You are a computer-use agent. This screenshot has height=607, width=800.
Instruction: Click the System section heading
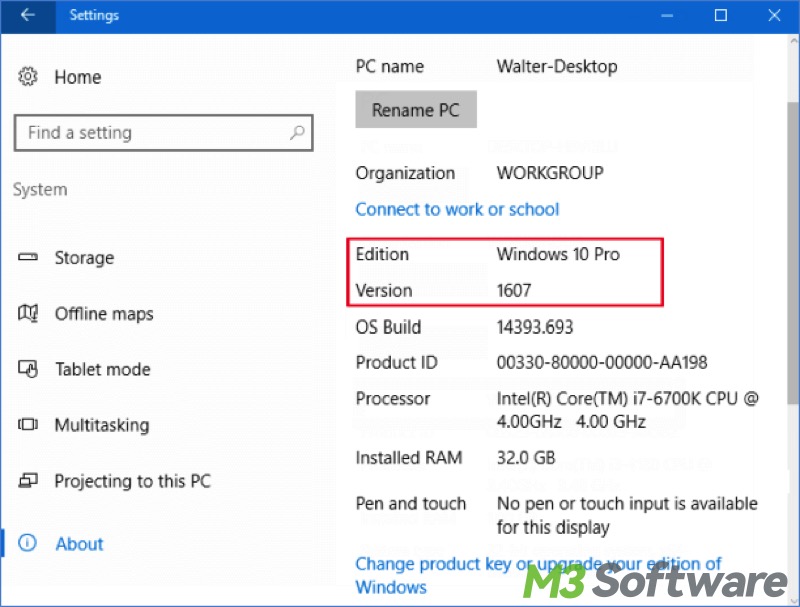[x=40, y=190]
